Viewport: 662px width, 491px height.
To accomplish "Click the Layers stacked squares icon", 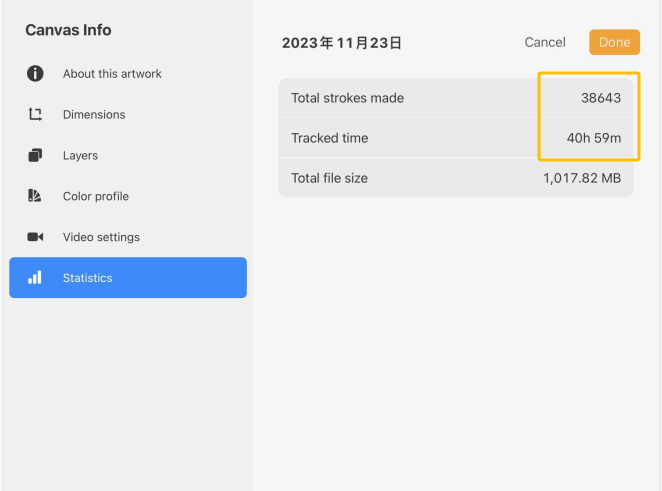I will pos(35,155).
